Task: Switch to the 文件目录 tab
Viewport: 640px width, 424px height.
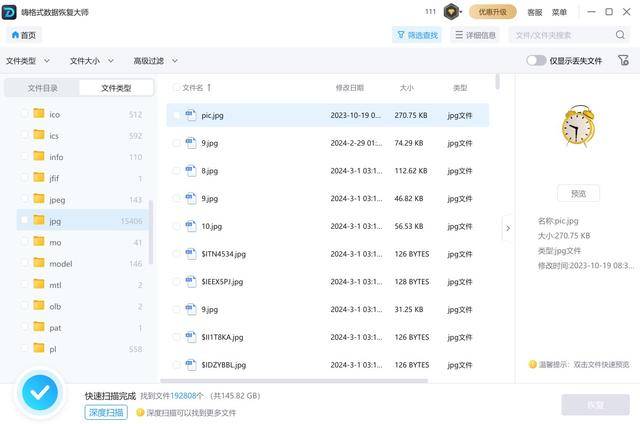Action: click(42, 88)
